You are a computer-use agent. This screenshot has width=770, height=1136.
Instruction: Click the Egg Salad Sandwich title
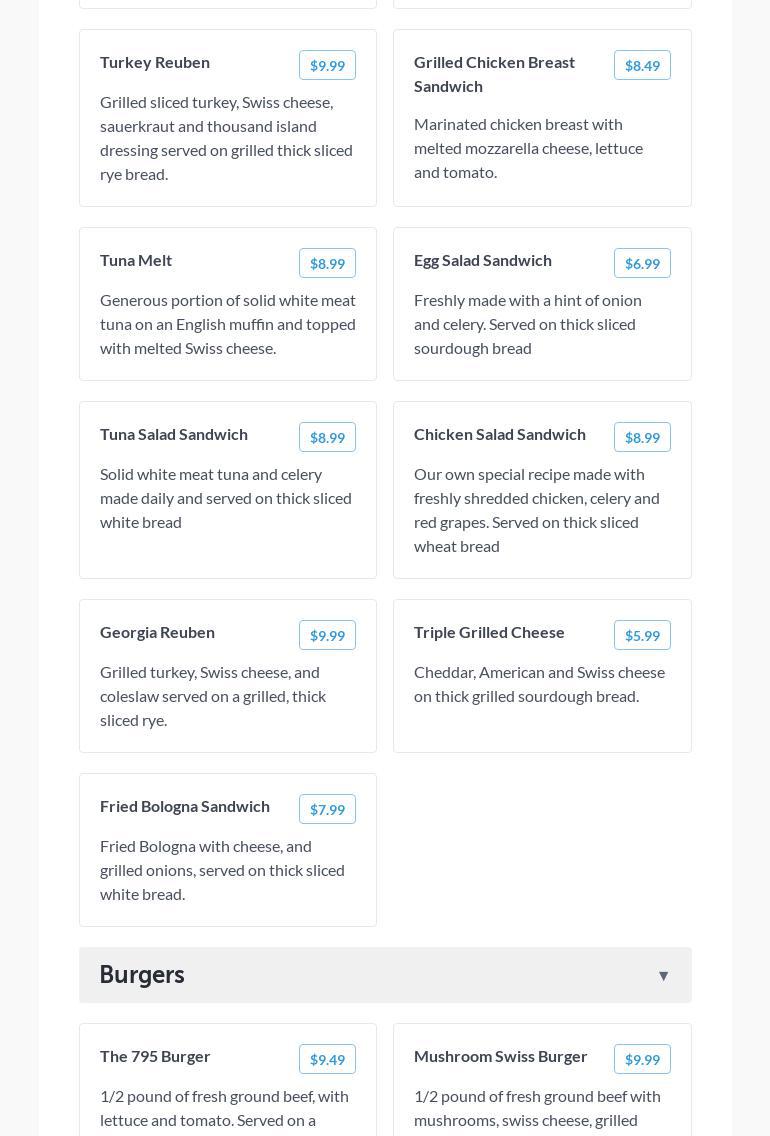pyautogui.click(x=483, y=260)
